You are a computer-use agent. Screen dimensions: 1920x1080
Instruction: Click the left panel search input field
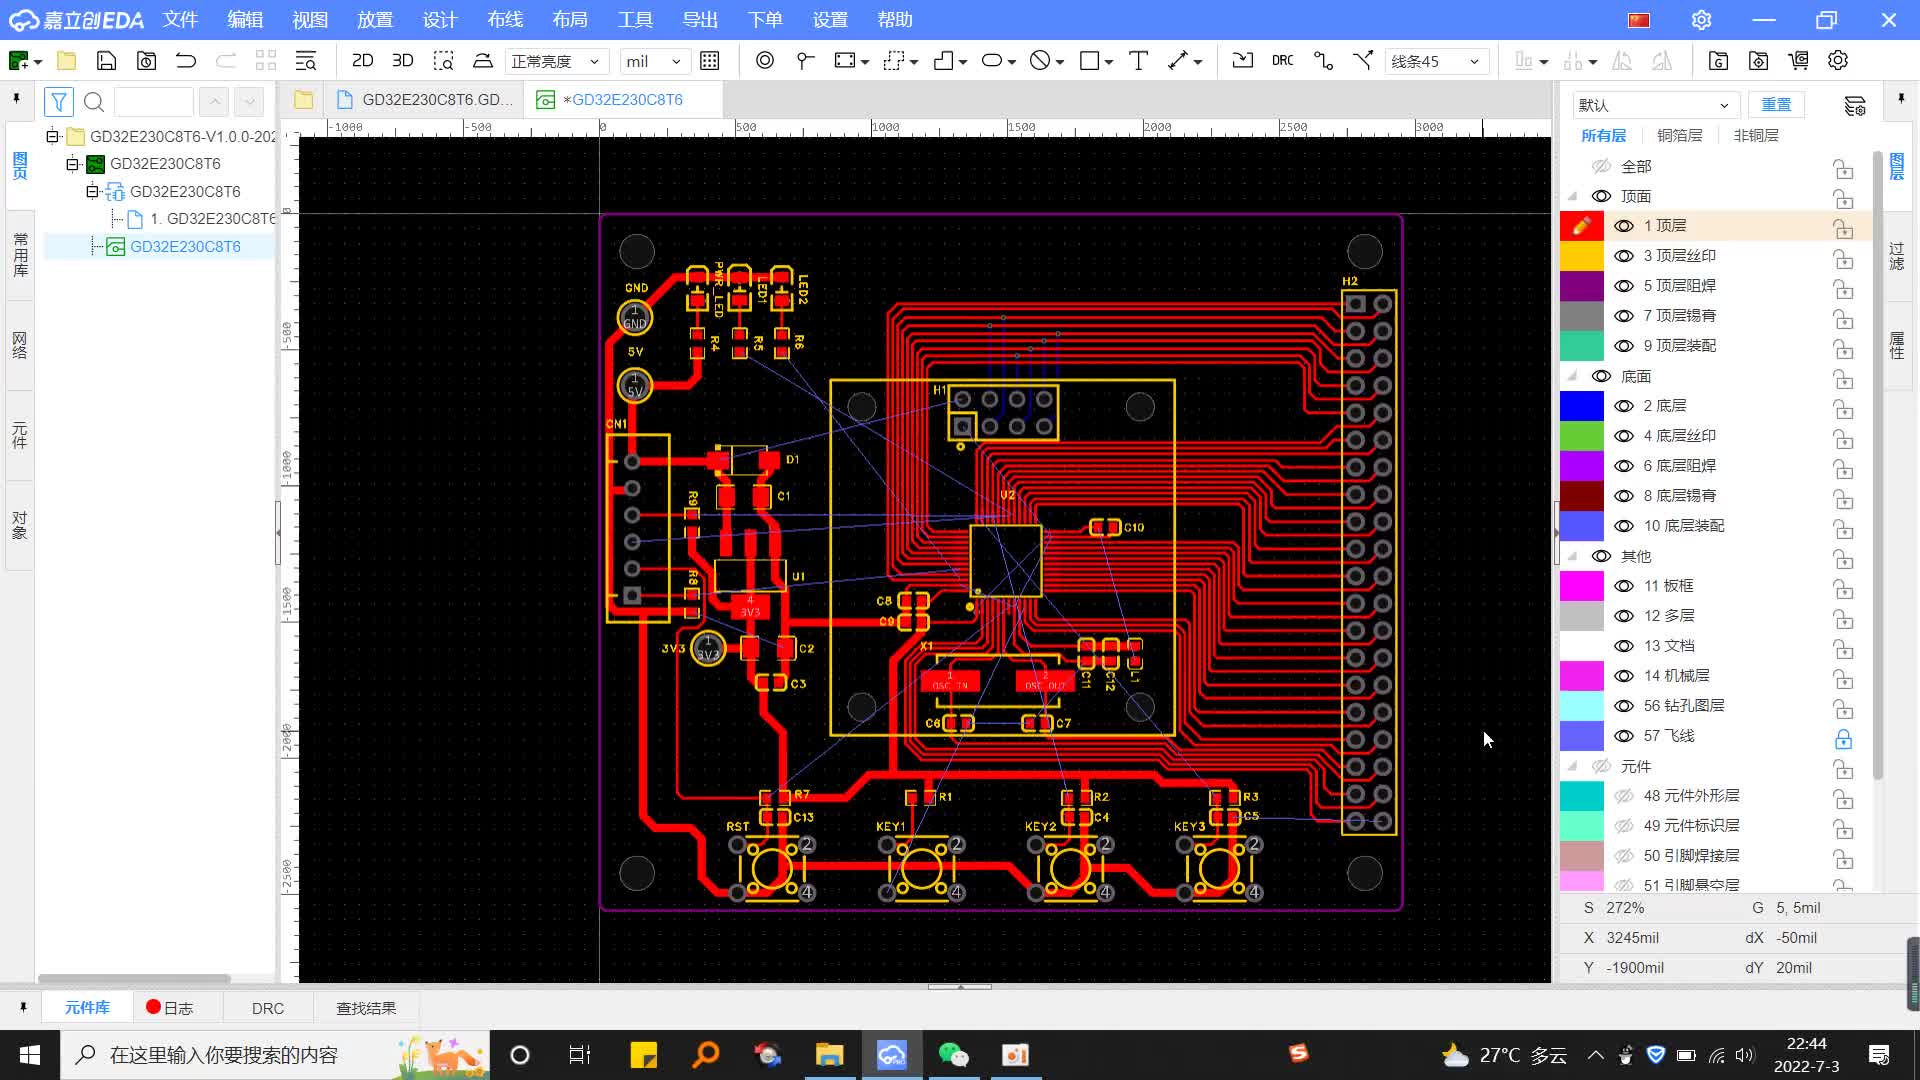(x=153, y=102)
